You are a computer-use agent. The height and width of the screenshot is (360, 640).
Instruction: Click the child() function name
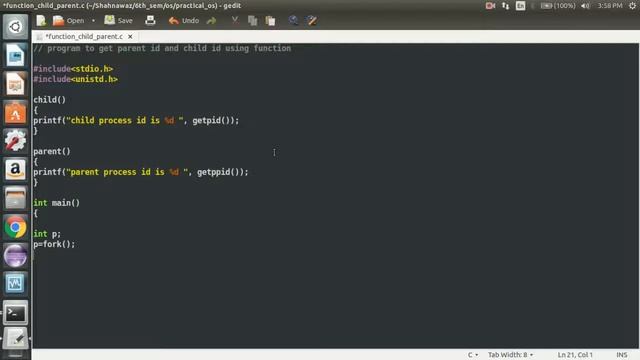pos(49,100)
